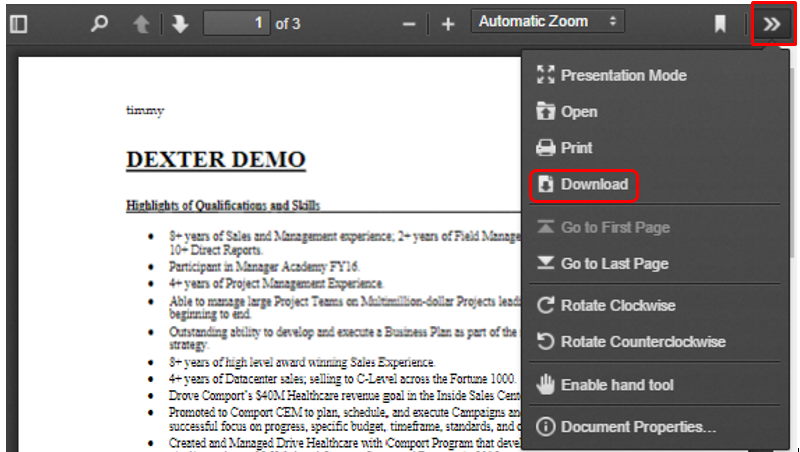Open the Automatic Zoom dropdown
The image size is (800, 452).
click(x=547, y=22)
